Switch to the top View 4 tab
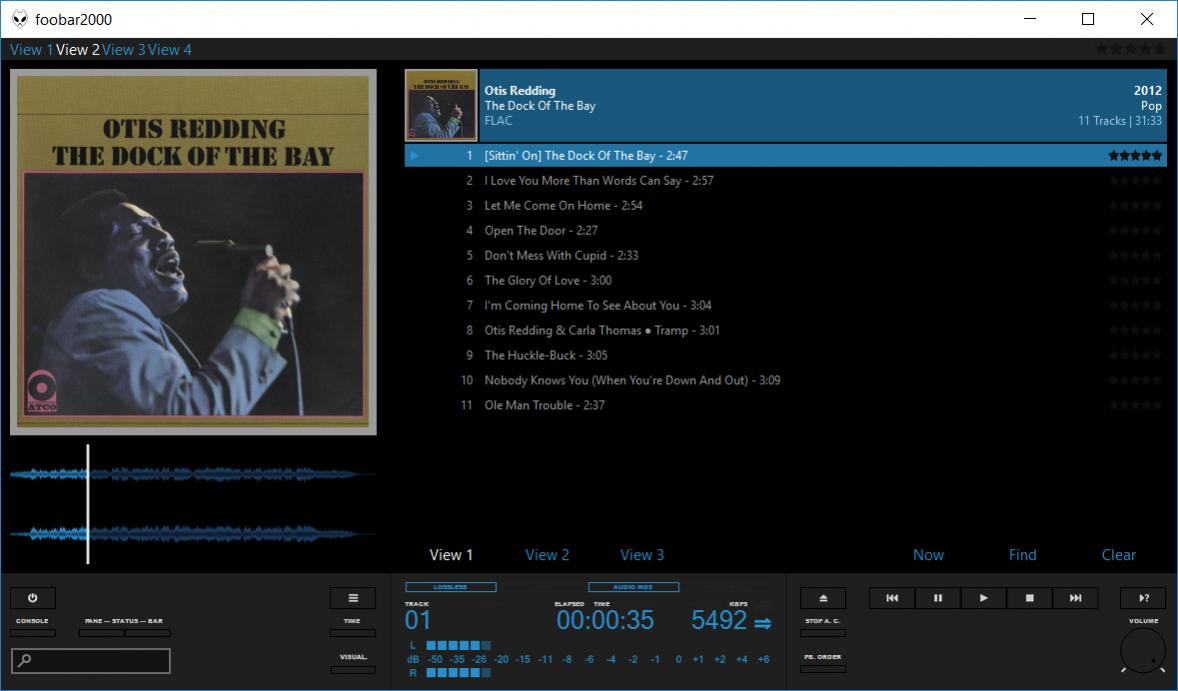This screenshot has height=691, width=1178. 170,50
